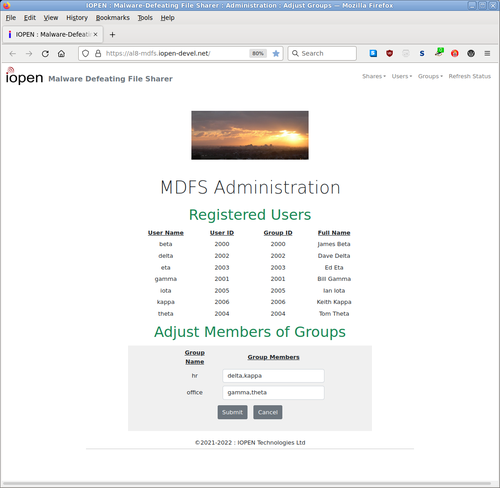Open the Bookmarks menu
The width and height of the screenshot is (500, 488).
click(113, 18)
